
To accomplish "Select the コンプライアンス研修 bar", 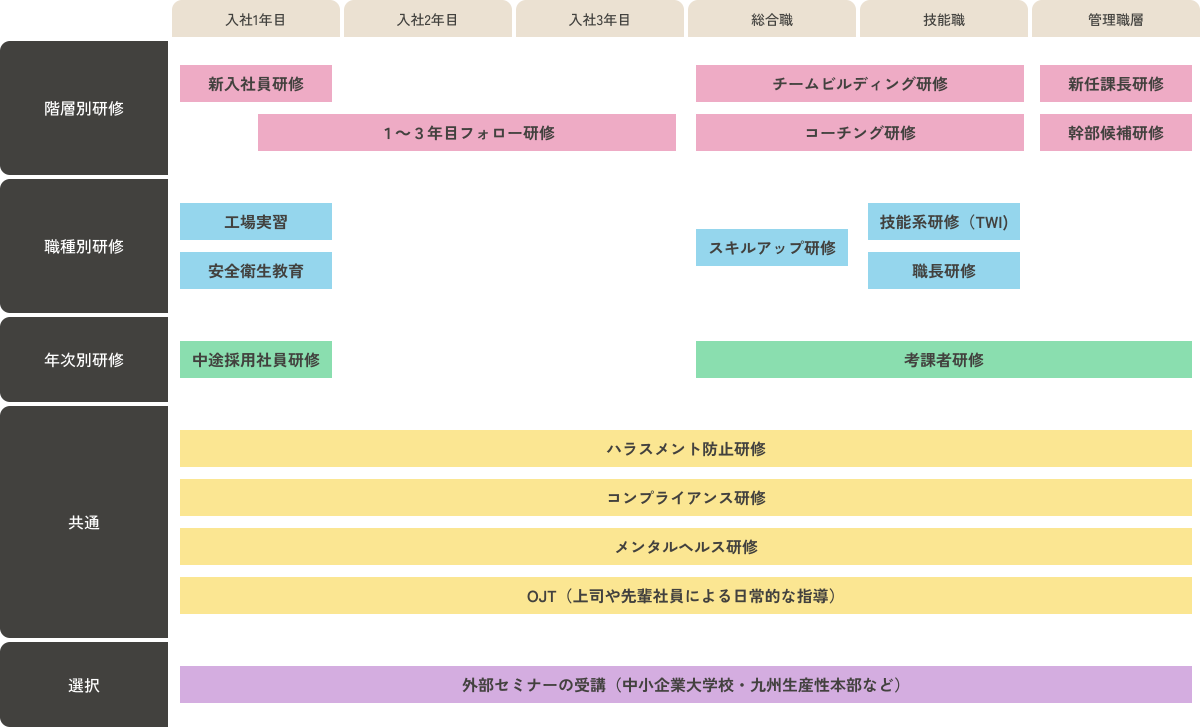I will [x=686, y=498].
